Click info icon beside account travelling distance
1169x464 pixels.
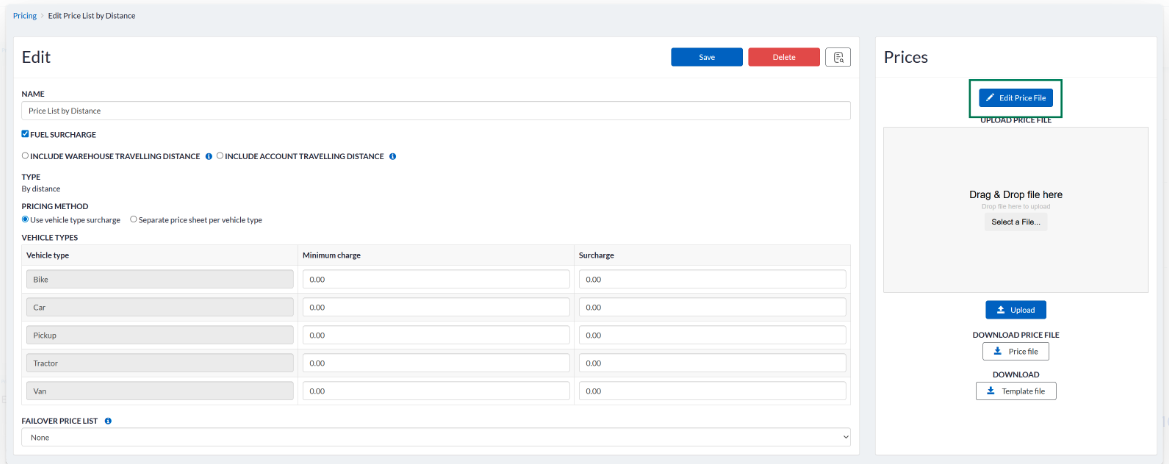coord(392,157)
